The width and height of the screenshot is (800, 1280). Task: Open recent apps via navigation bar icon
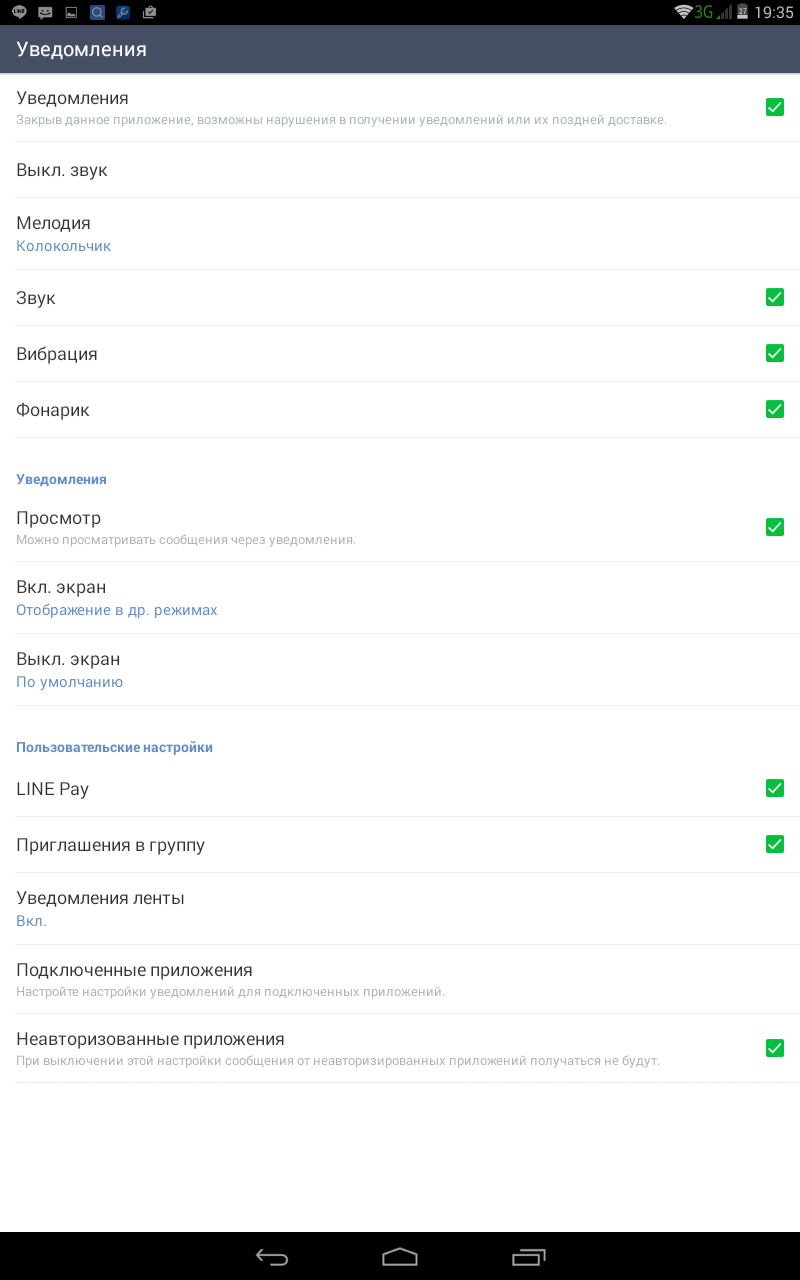[529, 1257]
